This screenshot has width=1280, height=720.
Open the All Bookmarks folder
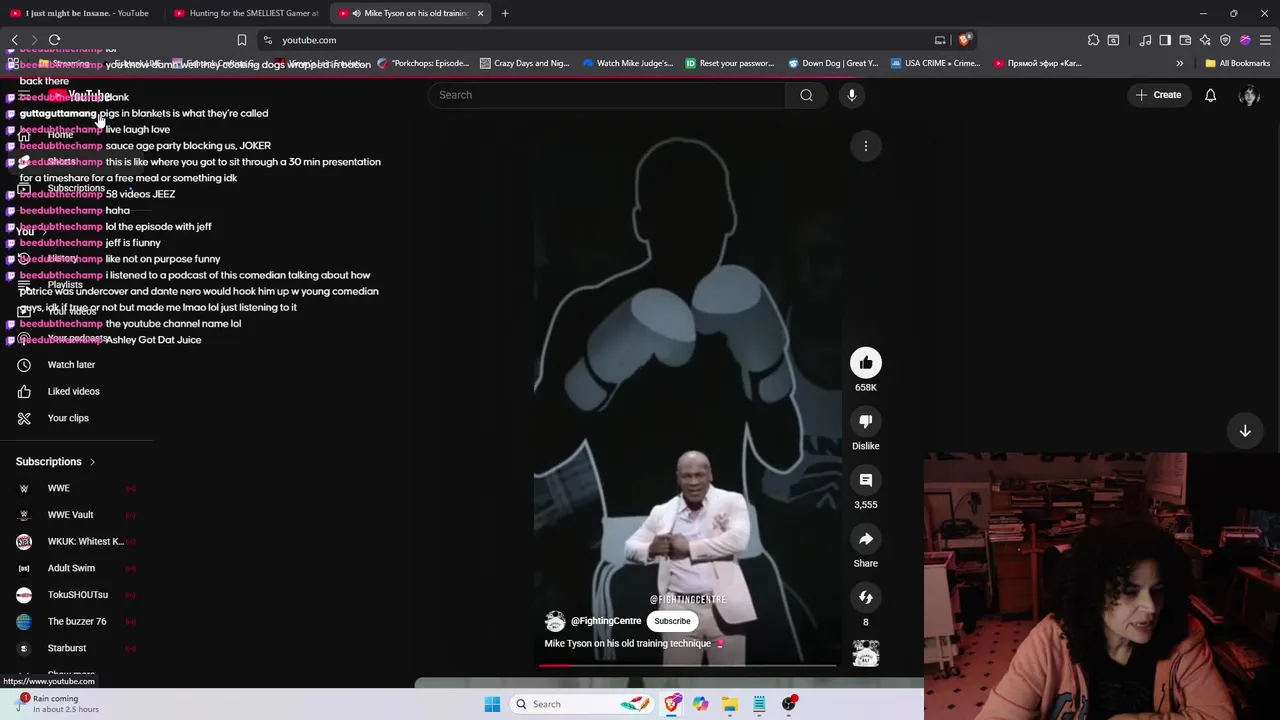point(1237,63)
